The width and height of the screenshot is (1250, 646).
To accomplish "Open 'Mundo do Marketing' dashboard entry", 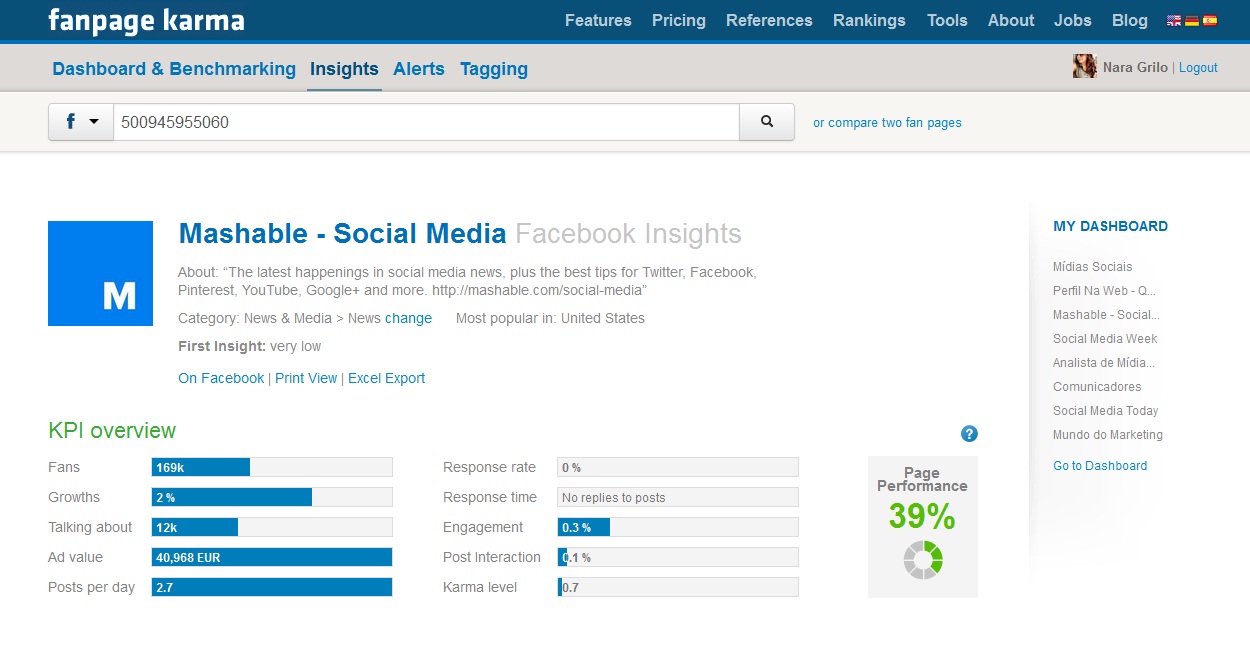I will tap(1108, 435).
